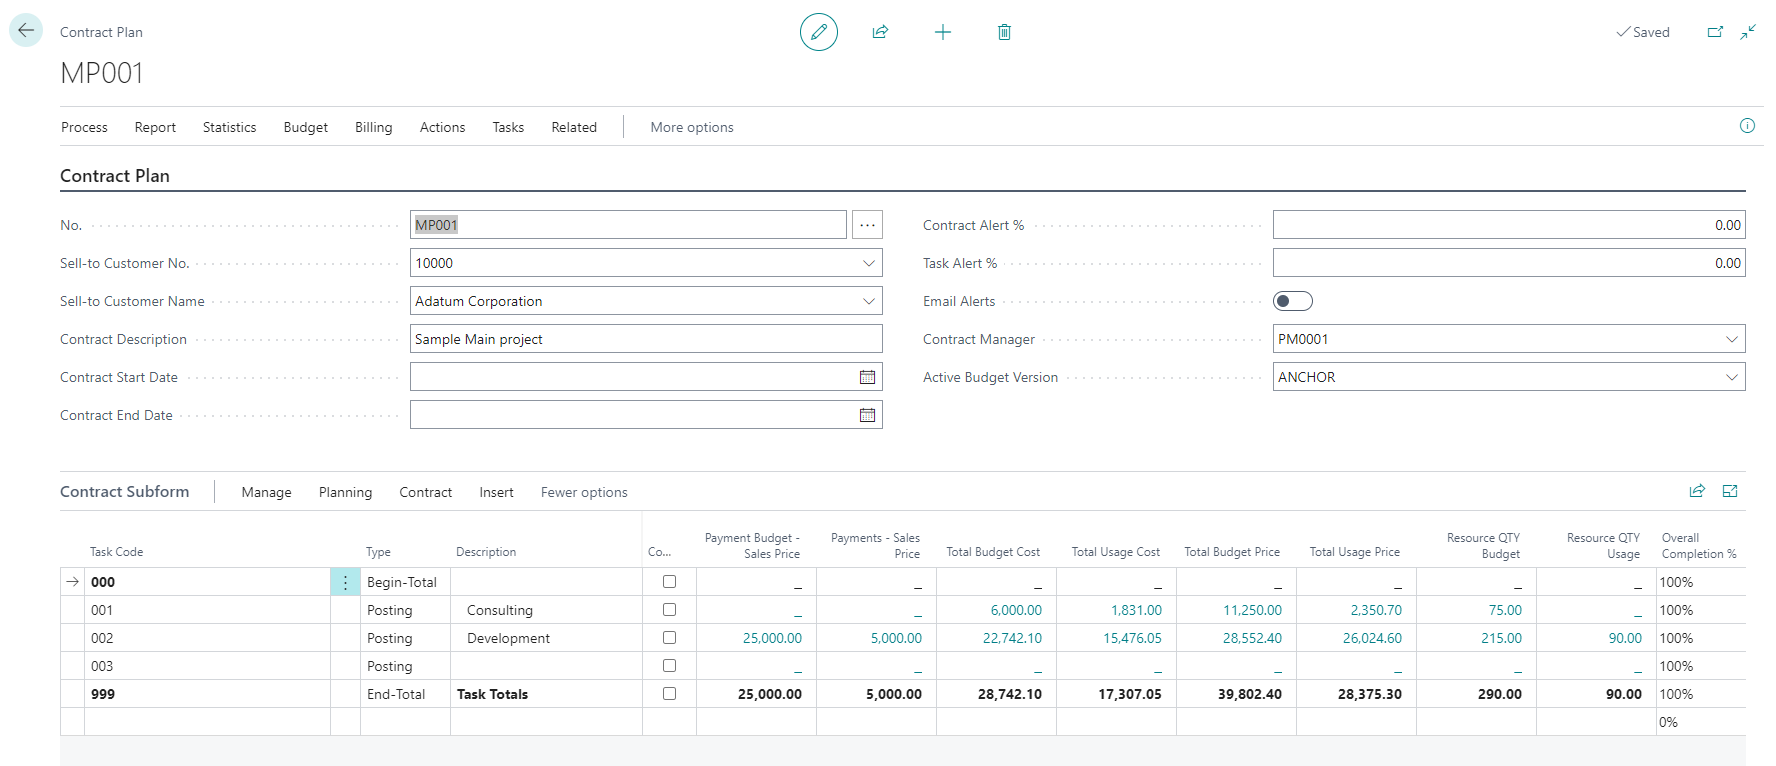Click the Total Budget Cost column header
Viewport: 1776px width, 766px height.
(993, 552)
